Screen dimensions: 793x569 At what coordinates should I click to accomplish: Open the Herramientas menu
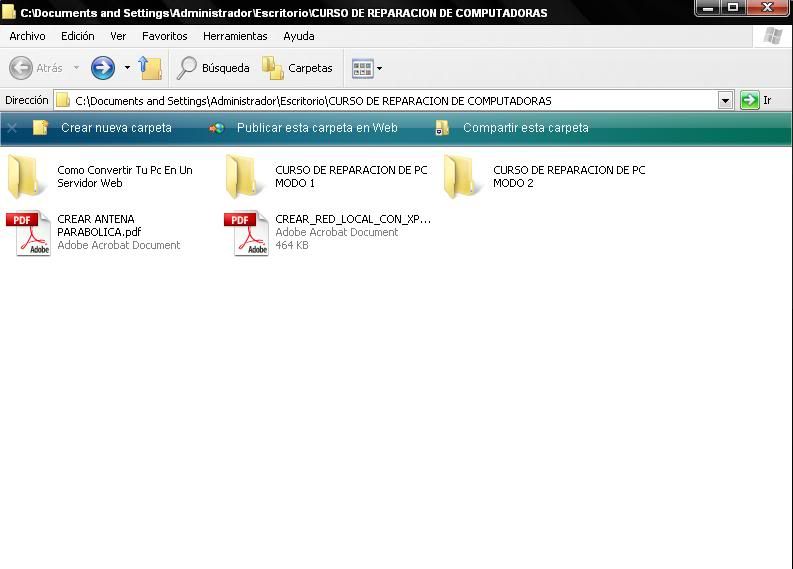pyautogui.click(x=235, y=36)
